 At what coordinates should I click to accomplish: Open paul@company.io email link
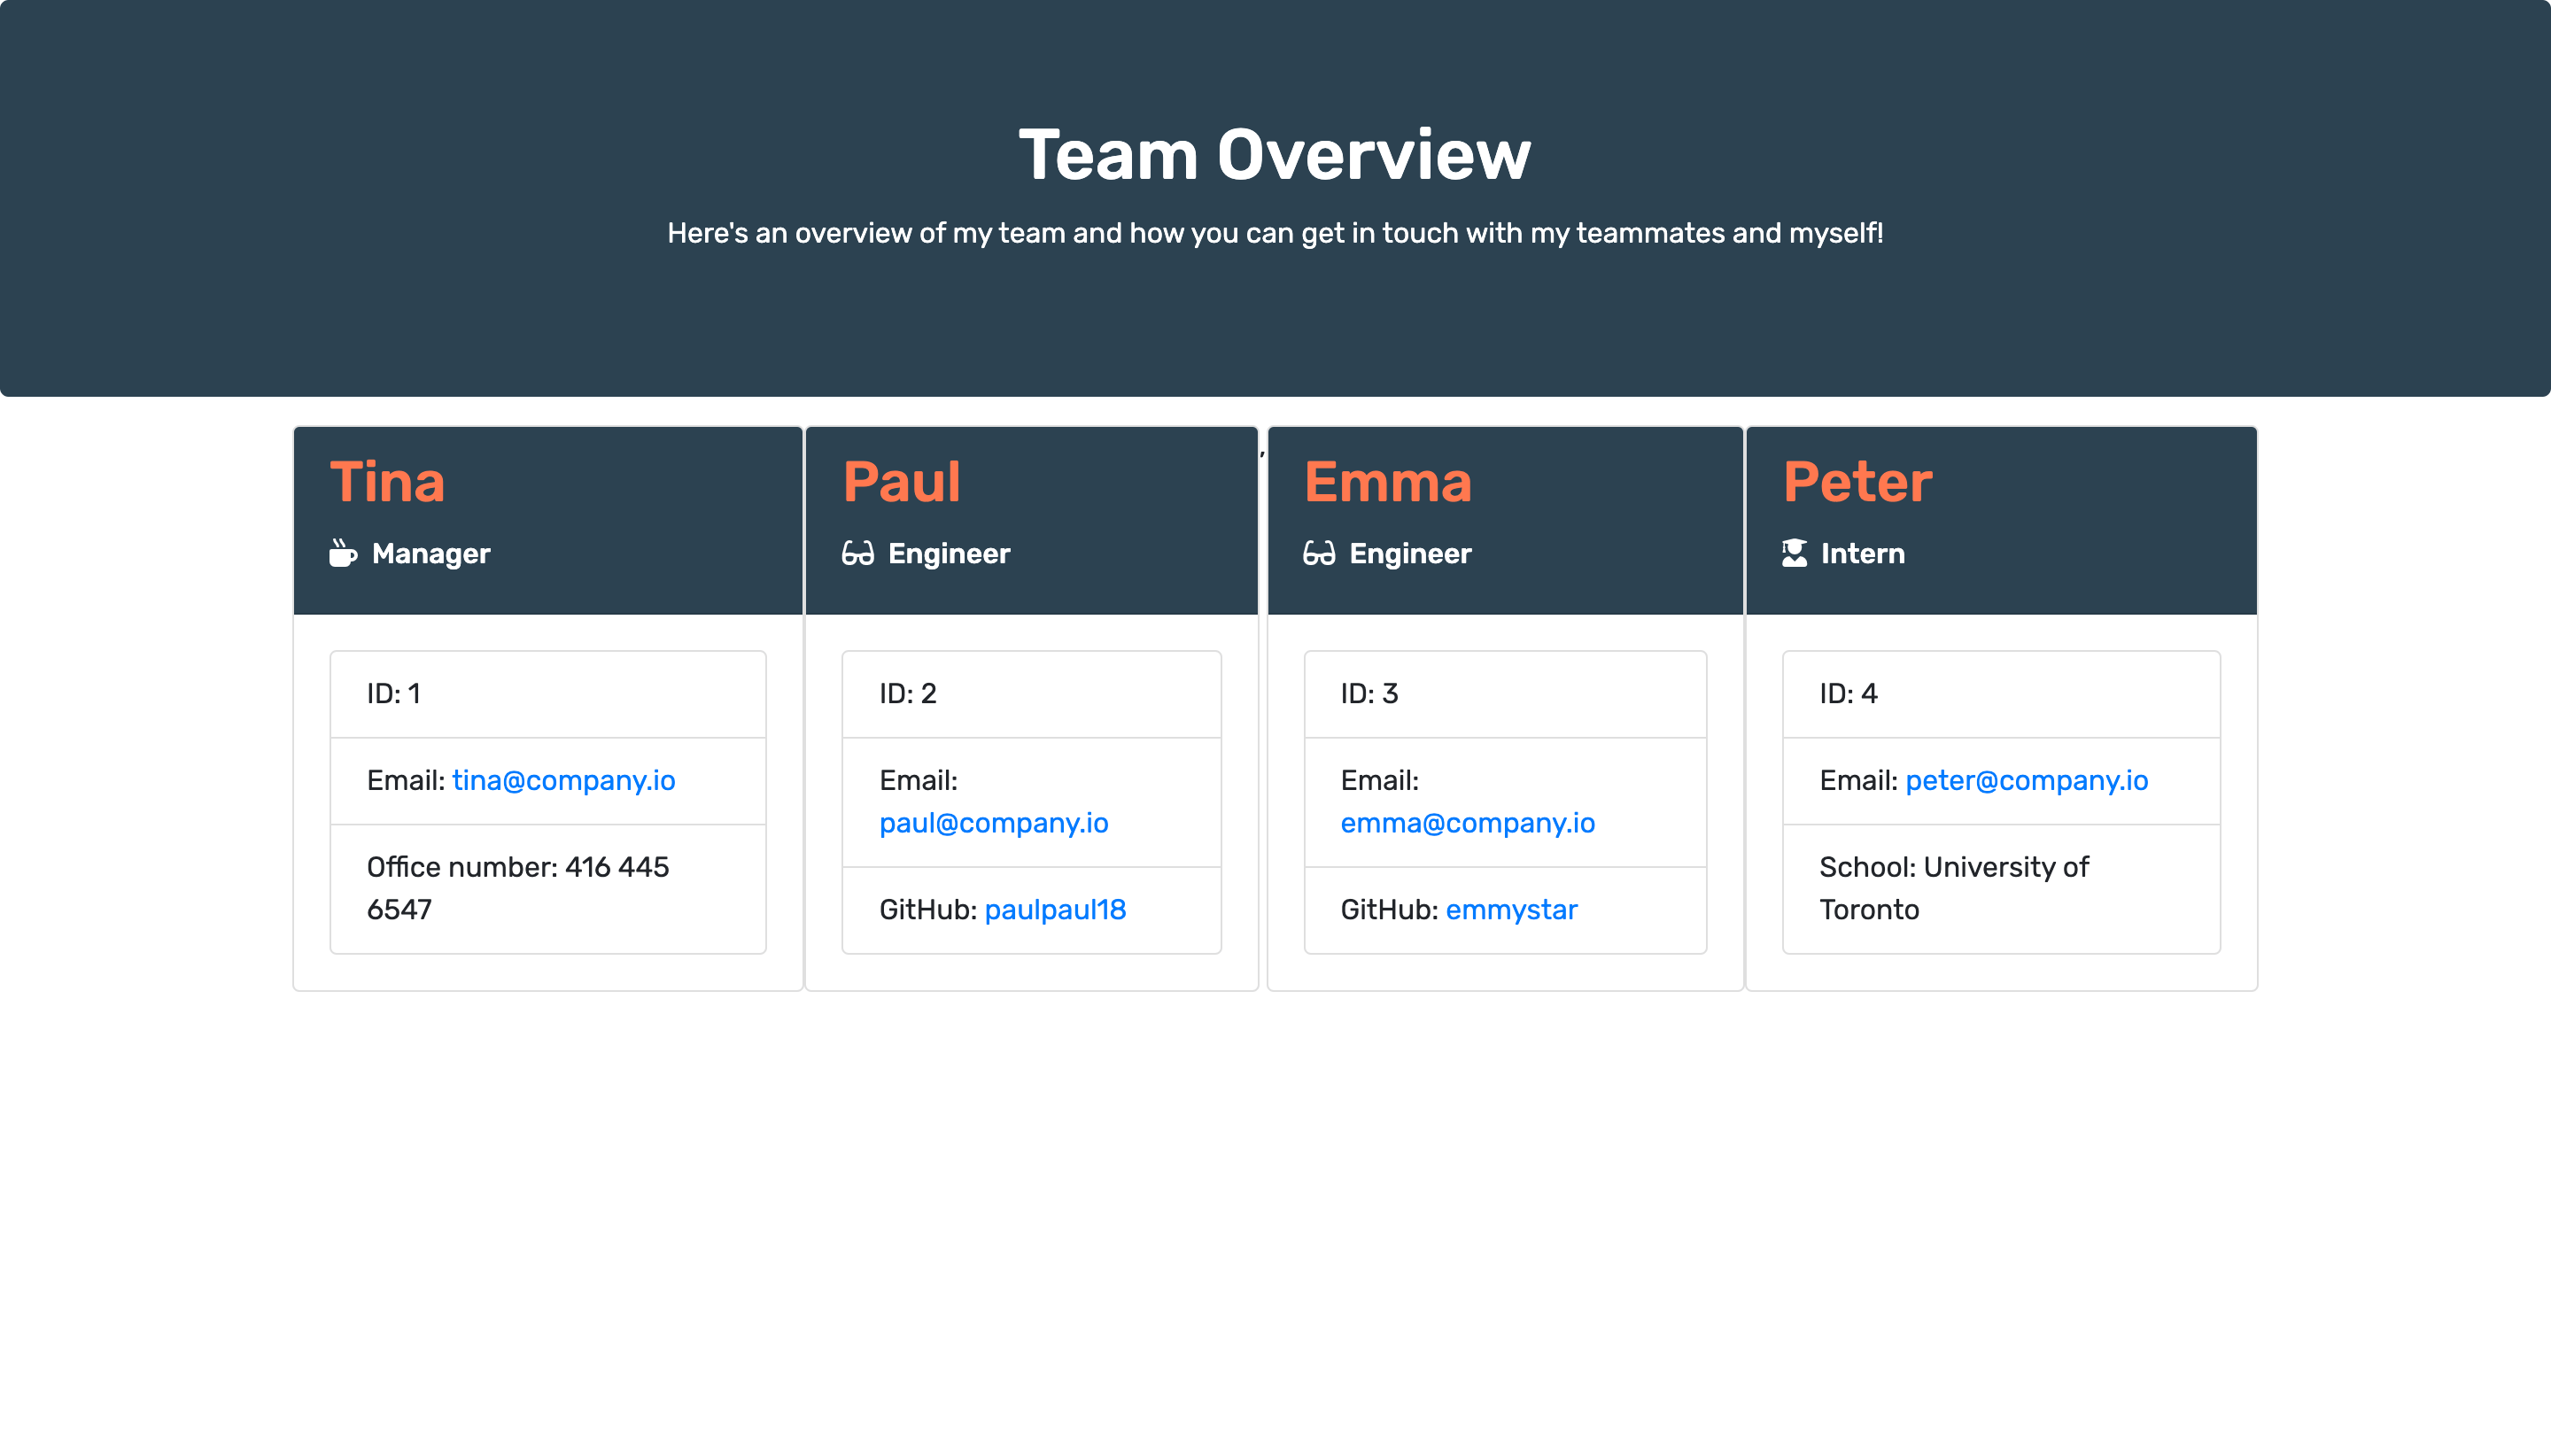point(994,823)
